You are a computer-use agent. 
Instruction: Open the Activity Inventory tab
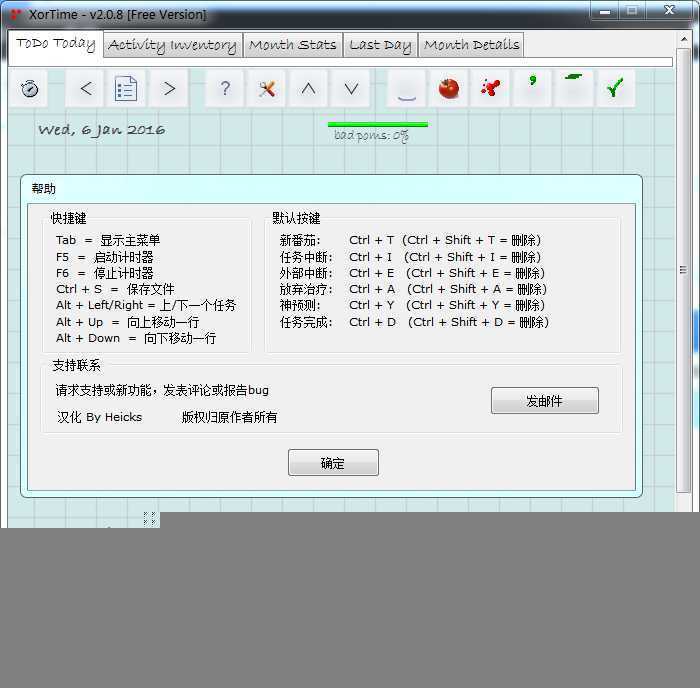(173, 45)
